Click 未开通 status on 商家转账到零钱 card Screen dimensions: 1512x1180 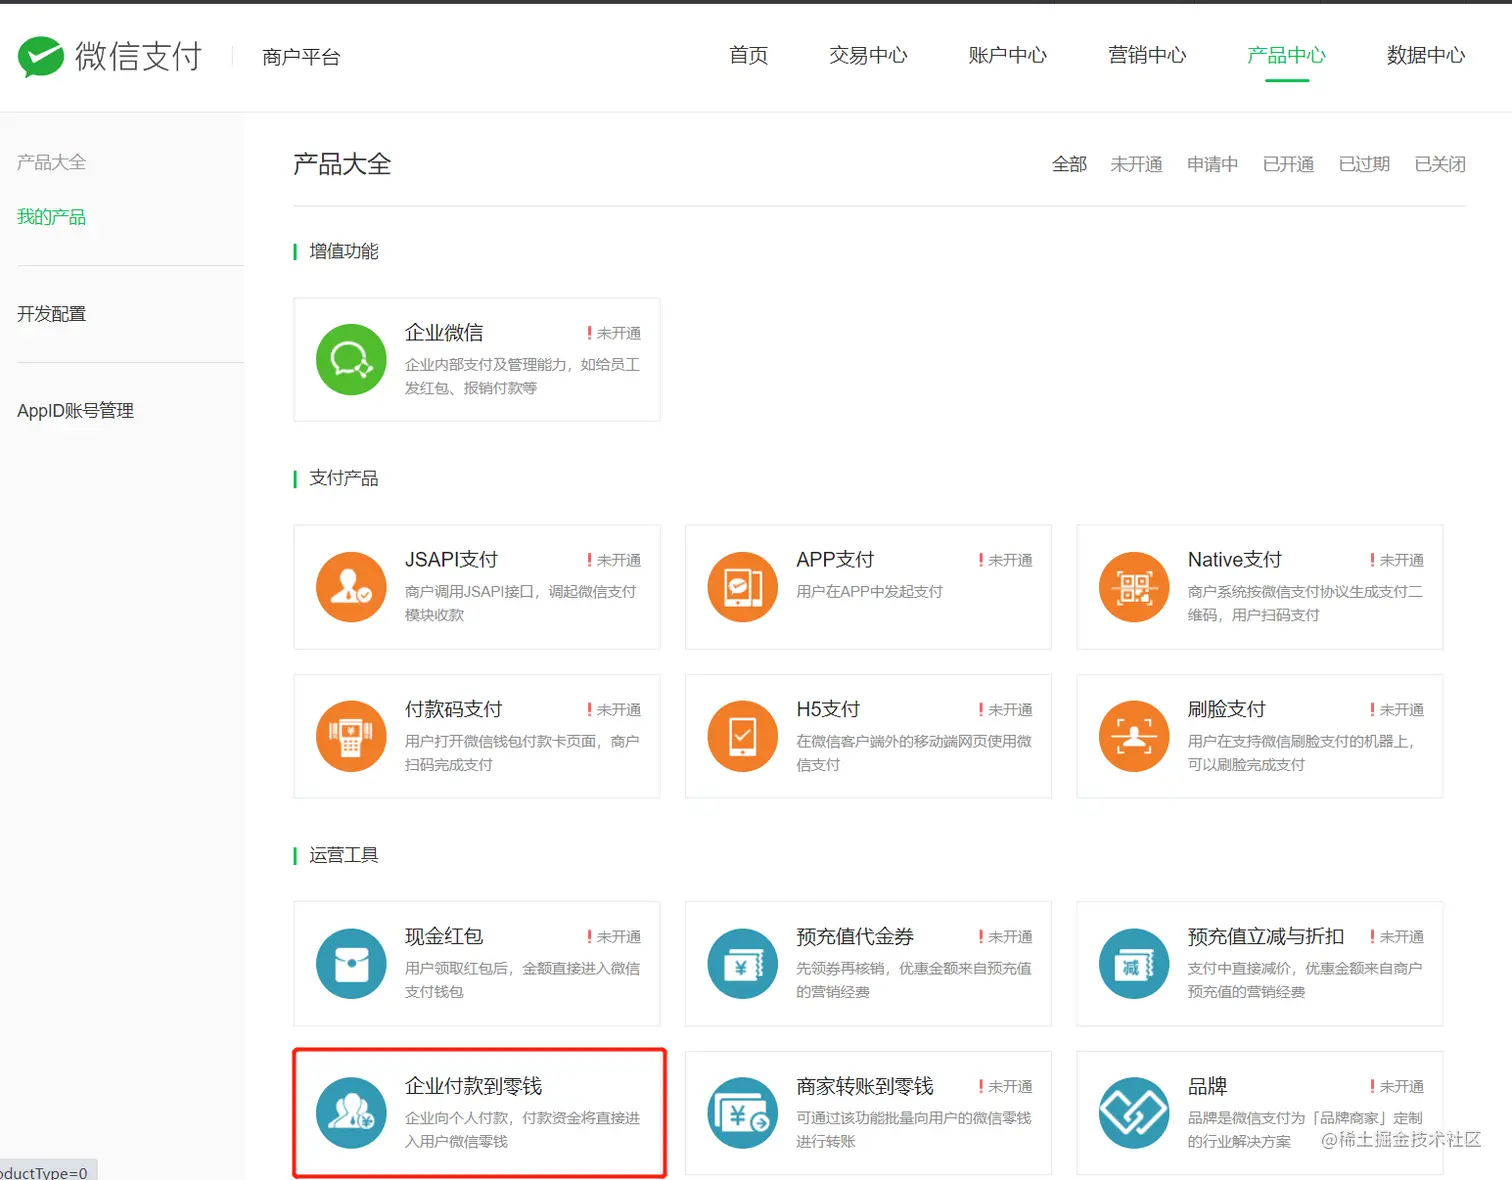(x=1005, y=1087)
